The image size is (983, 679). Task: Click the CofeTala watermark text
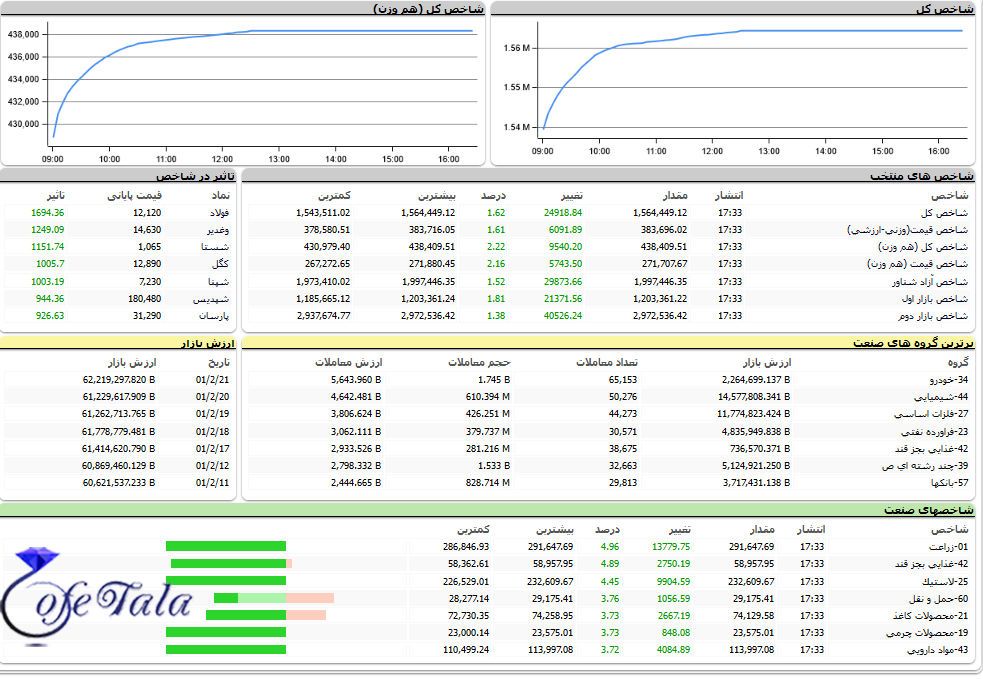pyautogui.click(x=100, y=602)
